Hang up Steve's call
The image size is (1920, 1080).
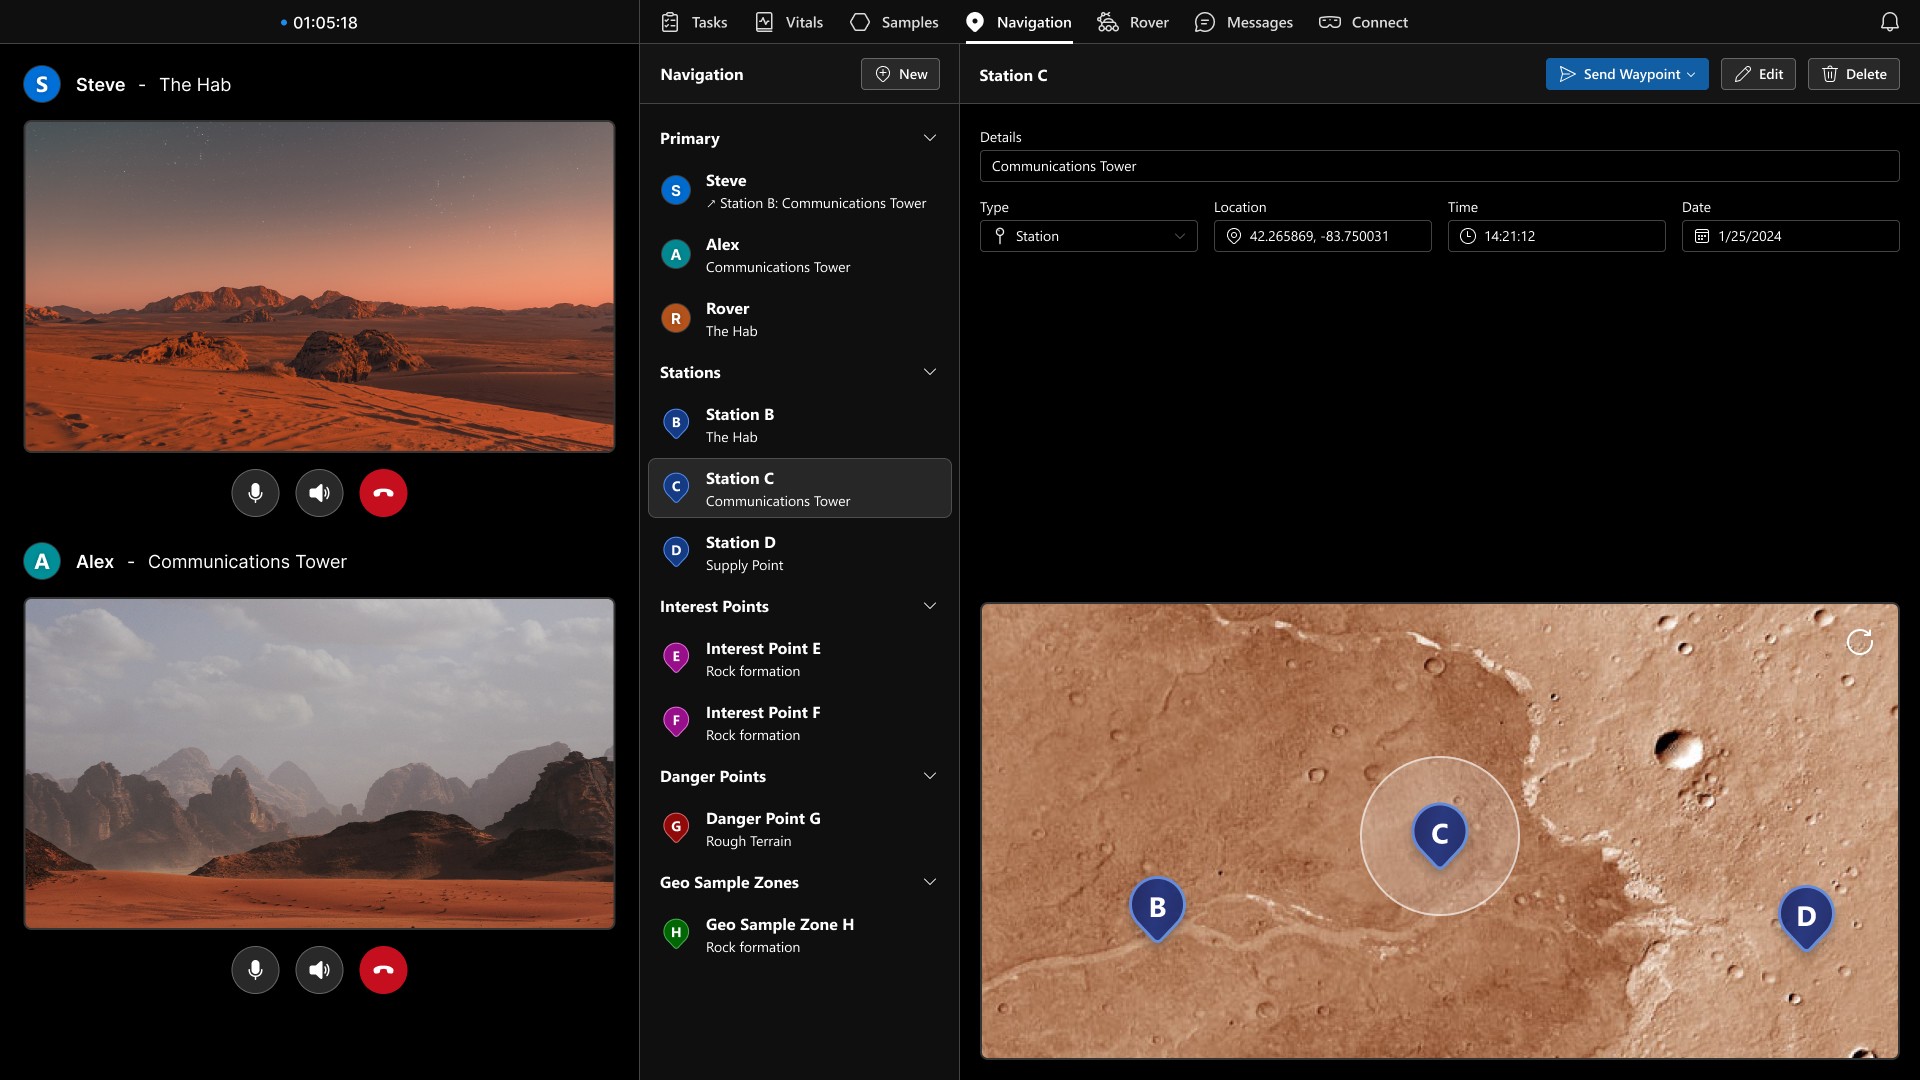coord(383,493)
